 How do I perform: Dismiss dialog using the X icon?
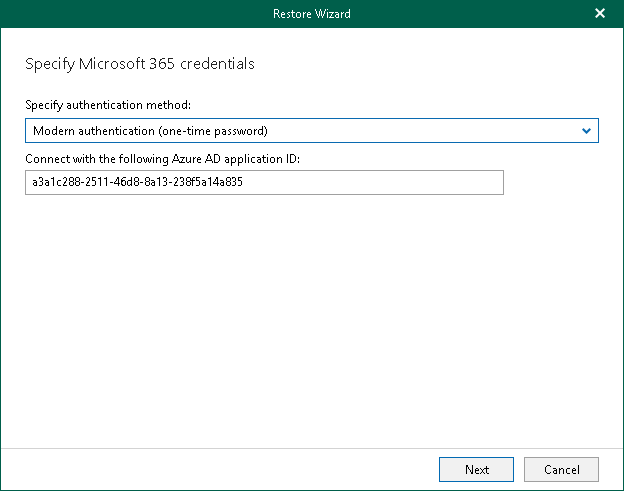coord(599,14)
